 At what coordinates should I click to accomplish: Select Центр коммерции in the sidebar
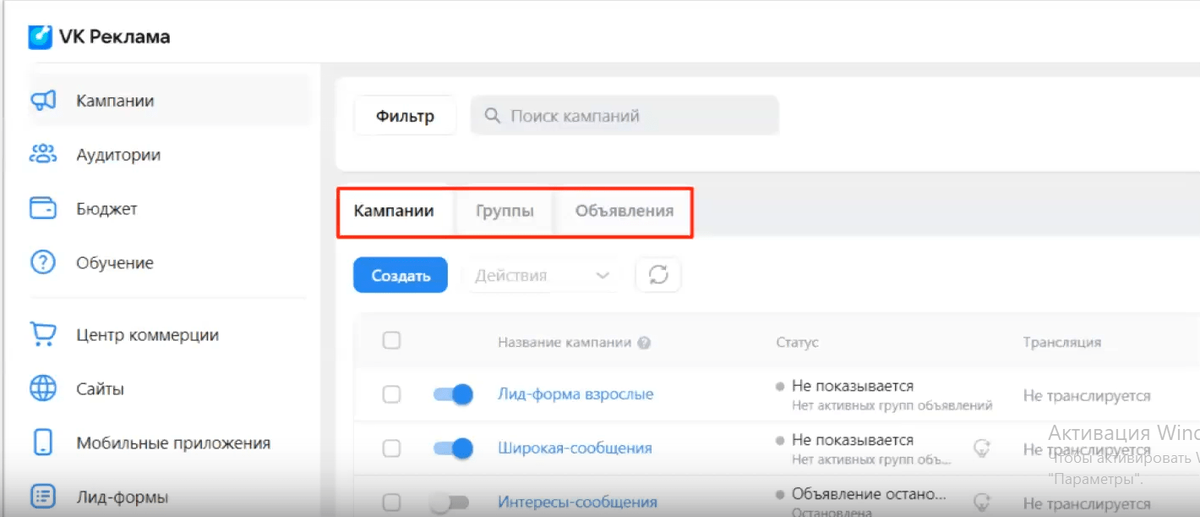[147, 335]
